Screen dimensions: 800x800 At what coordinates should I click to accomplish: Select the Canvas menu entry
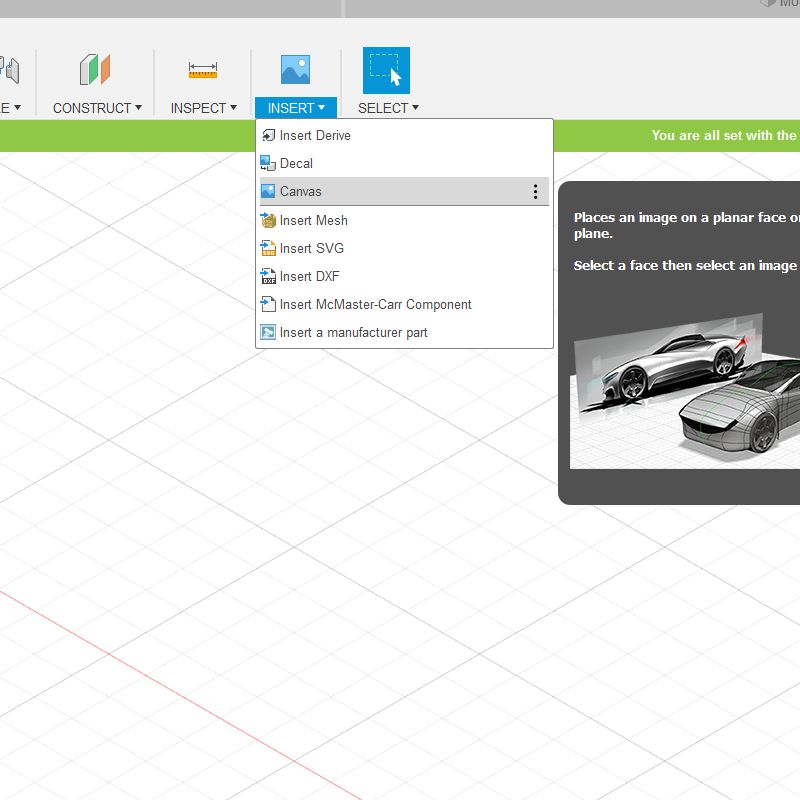(x=404, y=191)
